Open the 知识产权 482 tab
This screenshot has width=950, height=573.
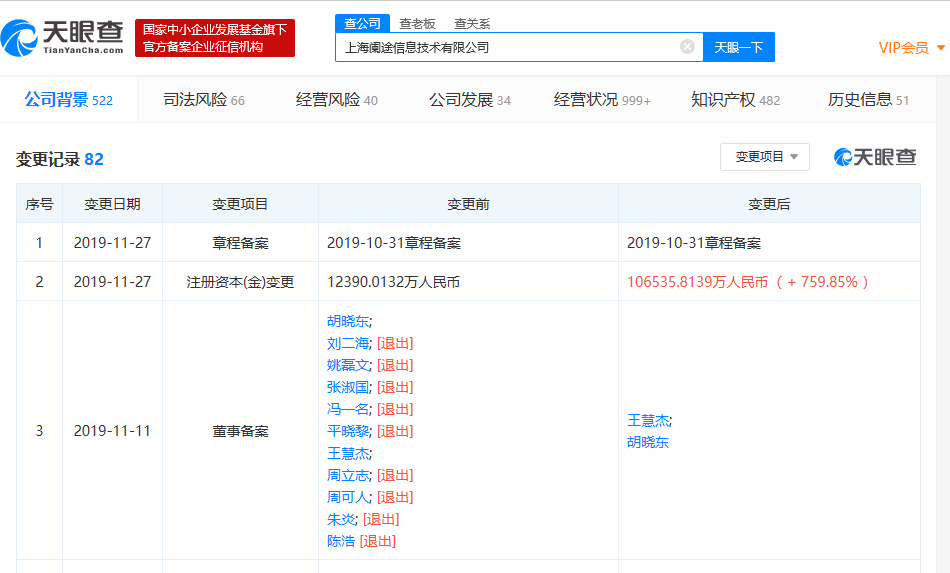pos(736,100)
